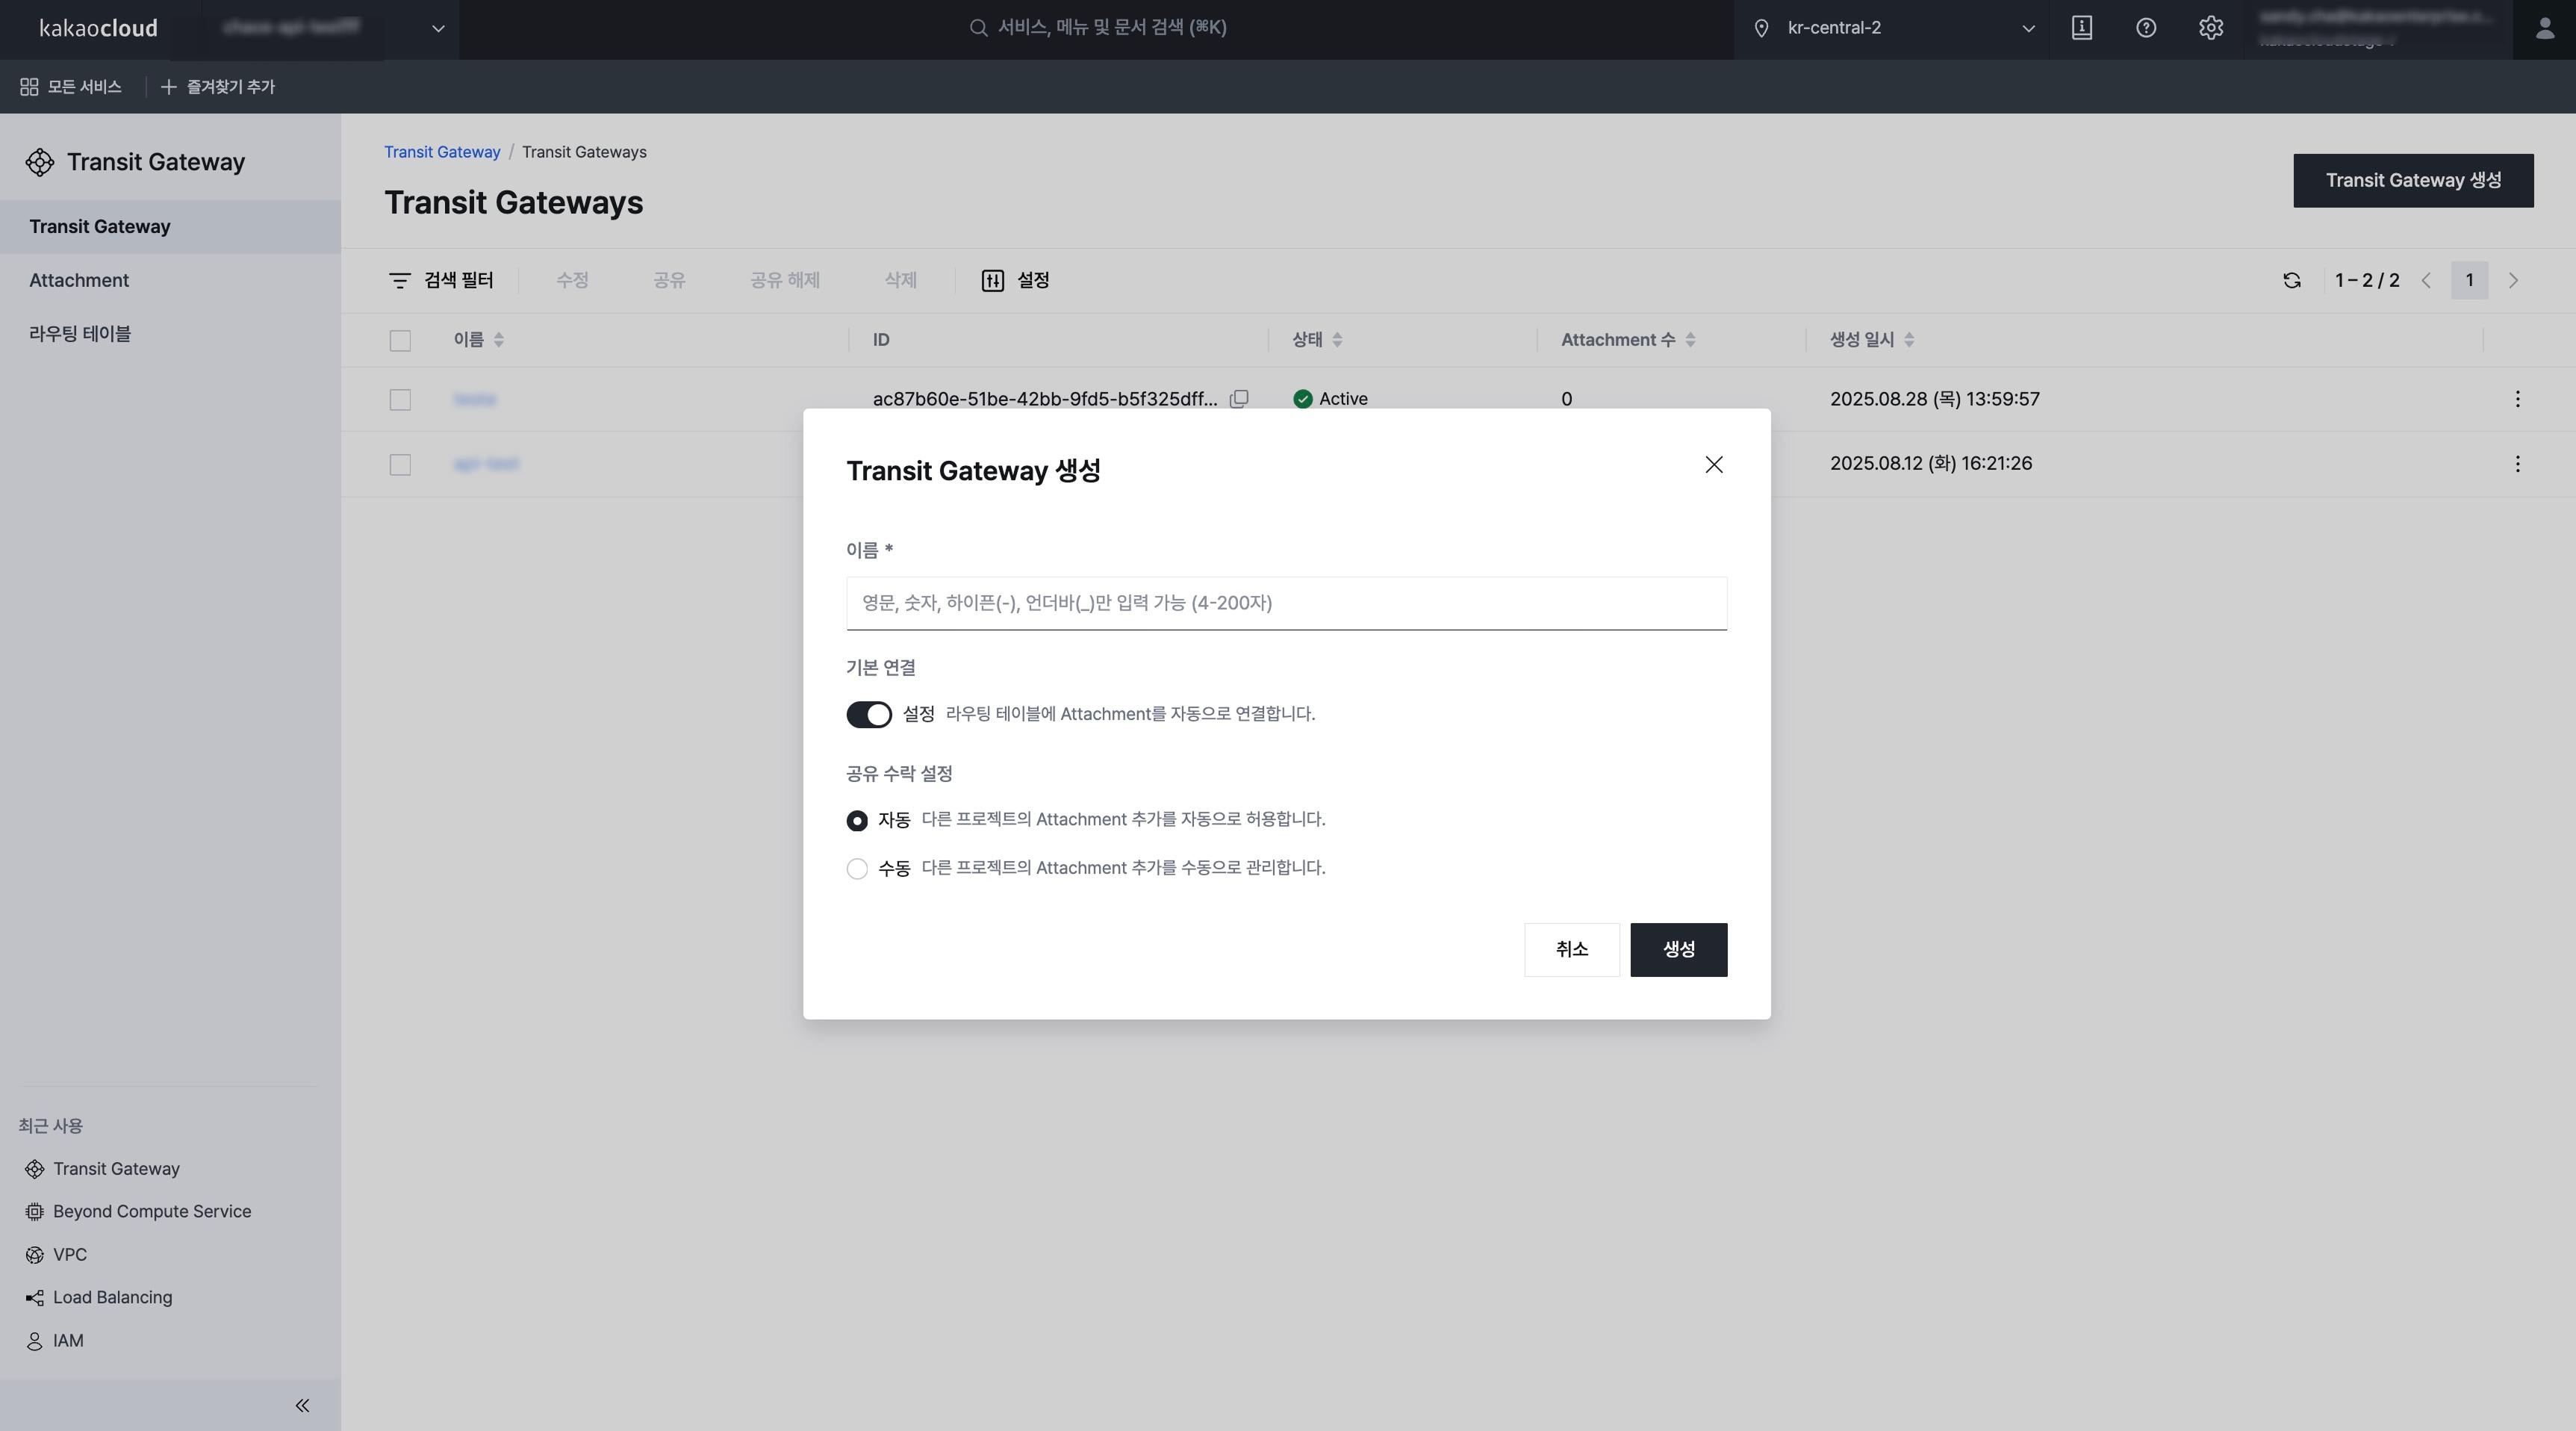Copy the Transit Gateway ID

pyautogui.click(x=1239, y=399)
